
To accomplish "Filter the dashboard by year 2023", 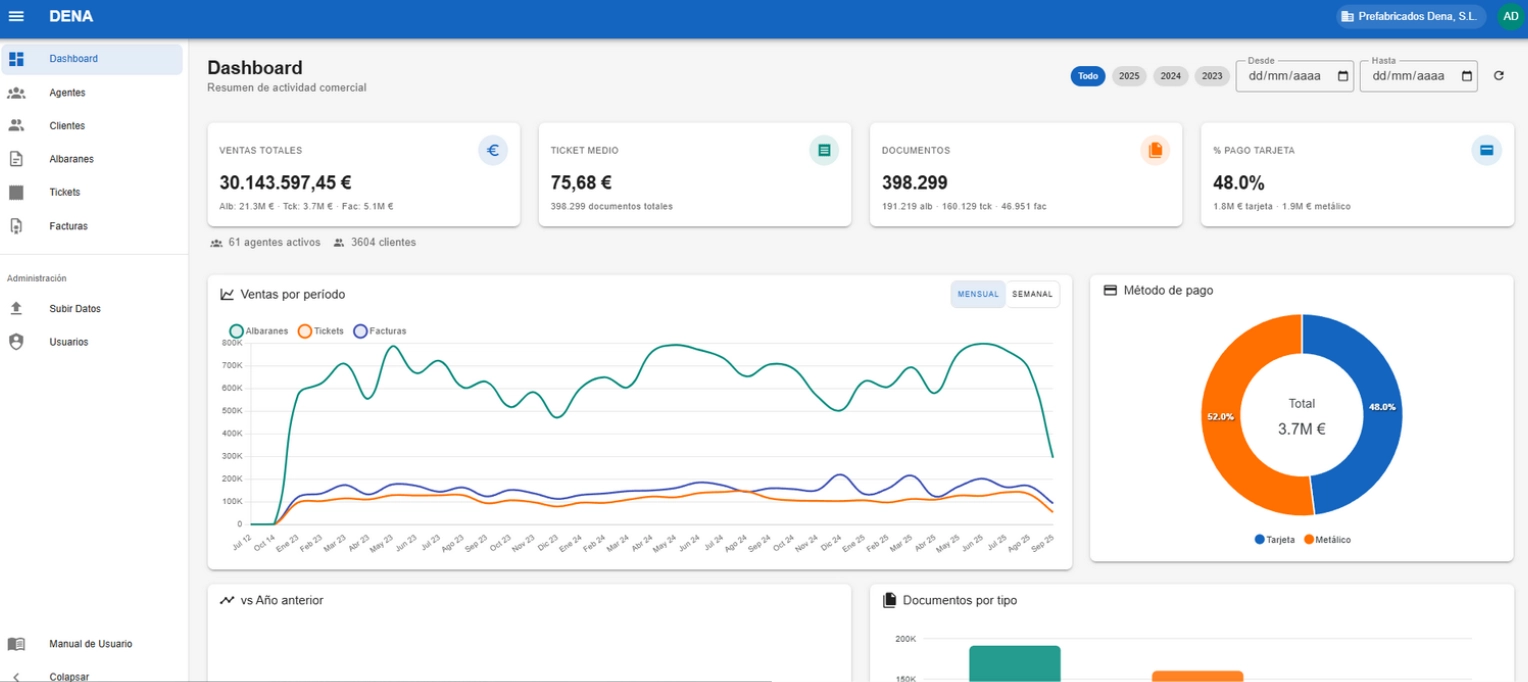I will pyautogui.click(x=1212, y=76).
